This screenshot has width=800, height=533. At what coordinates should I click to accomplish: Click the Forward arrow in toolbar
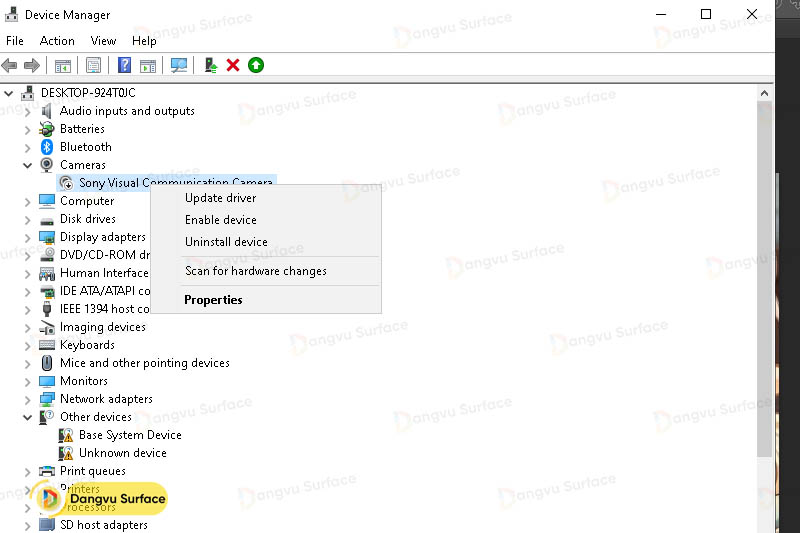click(32, 65)
